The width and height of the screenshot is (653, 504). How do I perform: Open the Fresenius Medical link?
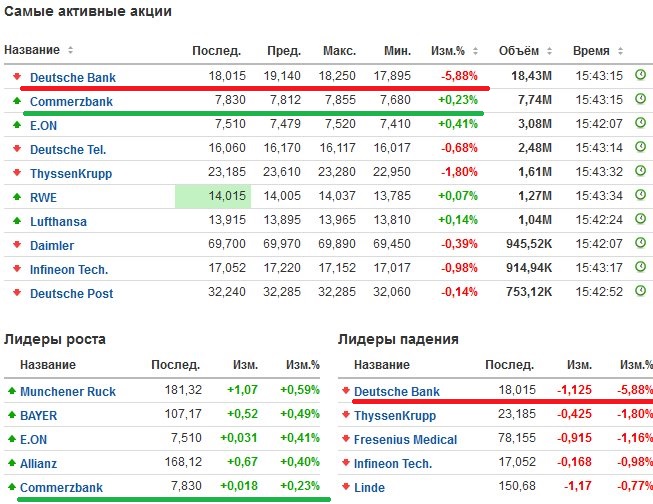(406, 439)
